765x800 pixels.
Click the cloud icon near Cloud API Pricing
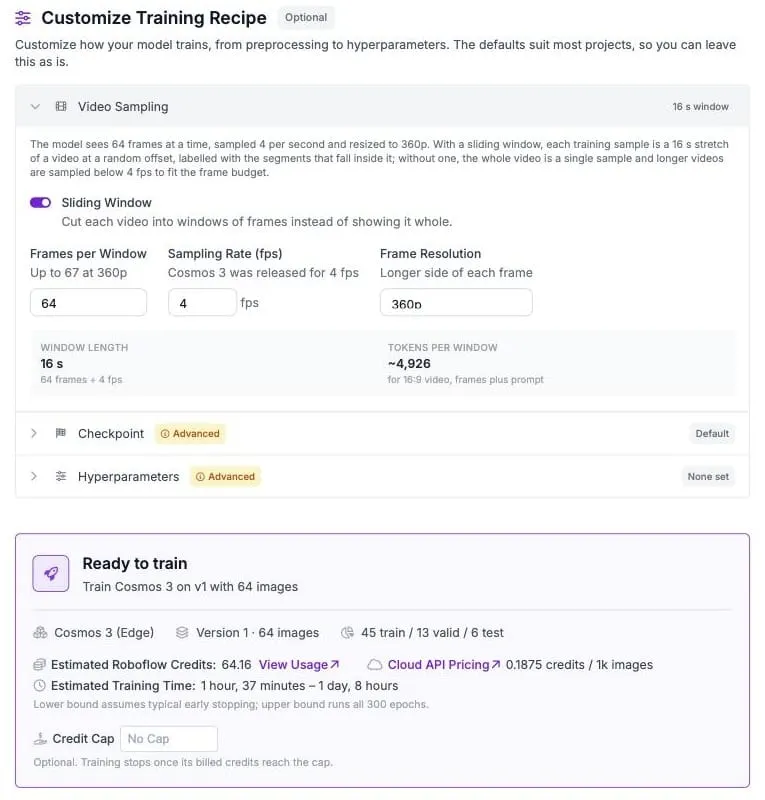pos(375,665)
